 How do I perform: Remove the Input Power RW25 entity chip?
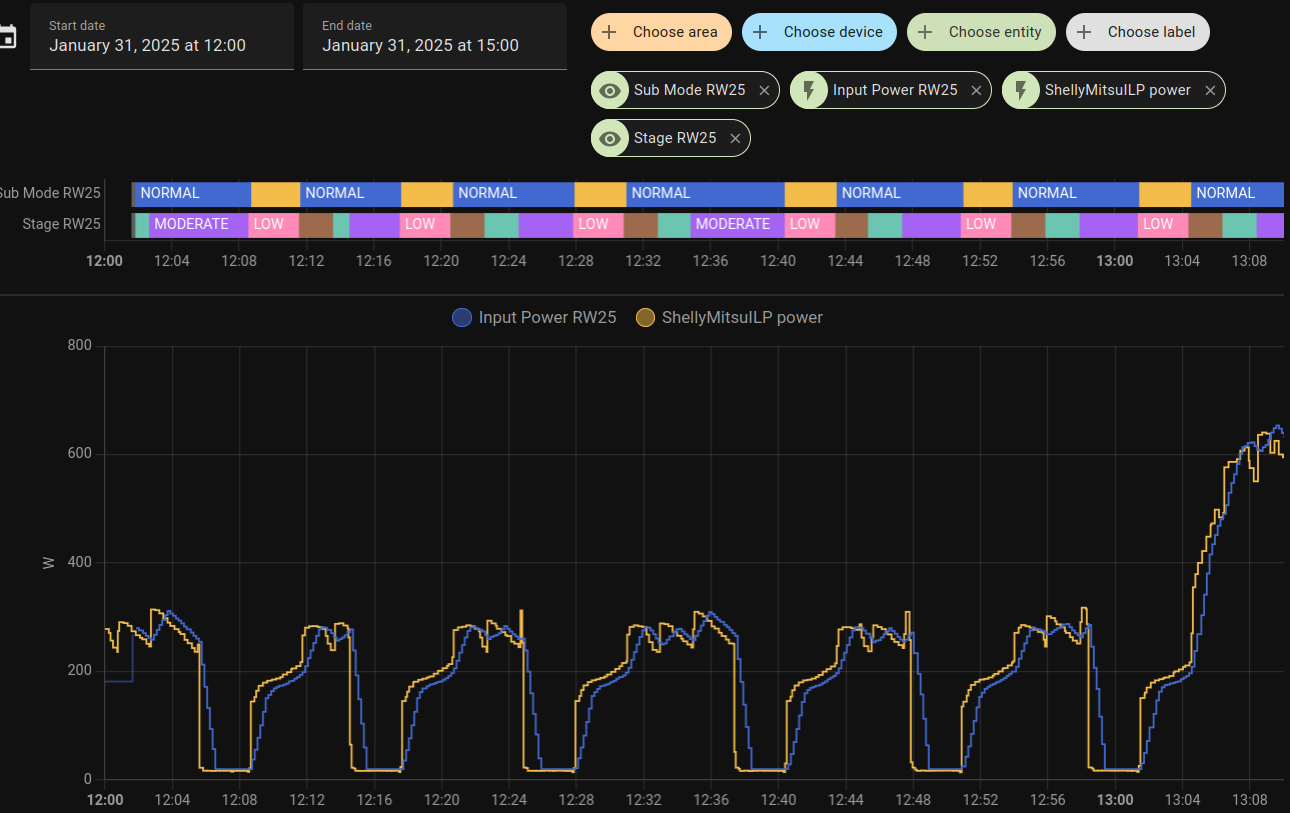click(x=976, y=90)
